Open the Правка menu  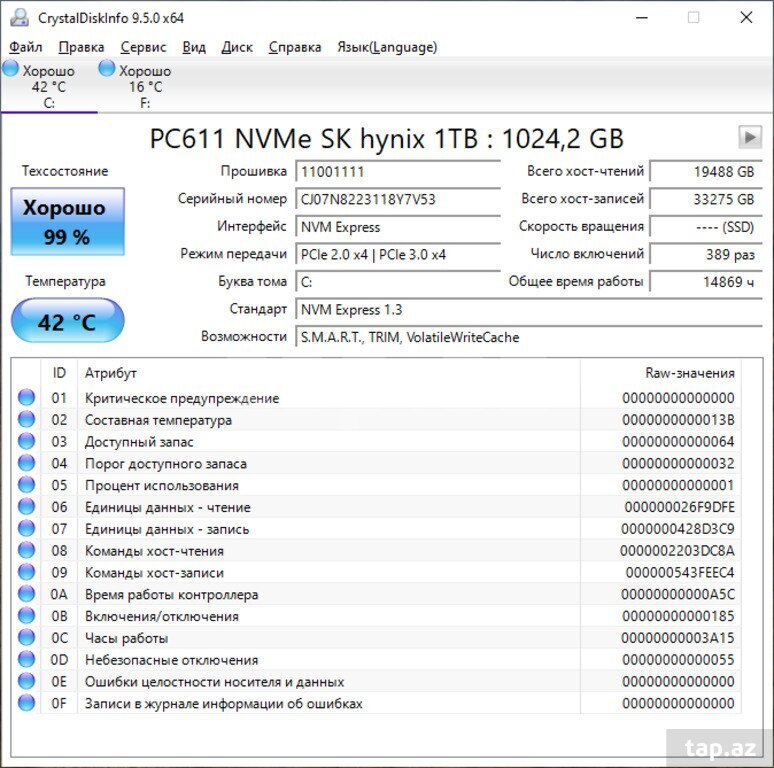(x=81, y=47)
